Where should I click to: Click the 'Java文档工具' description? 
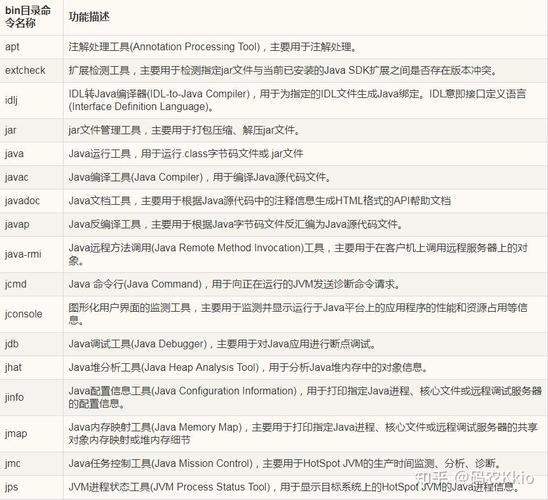point(260,201)
